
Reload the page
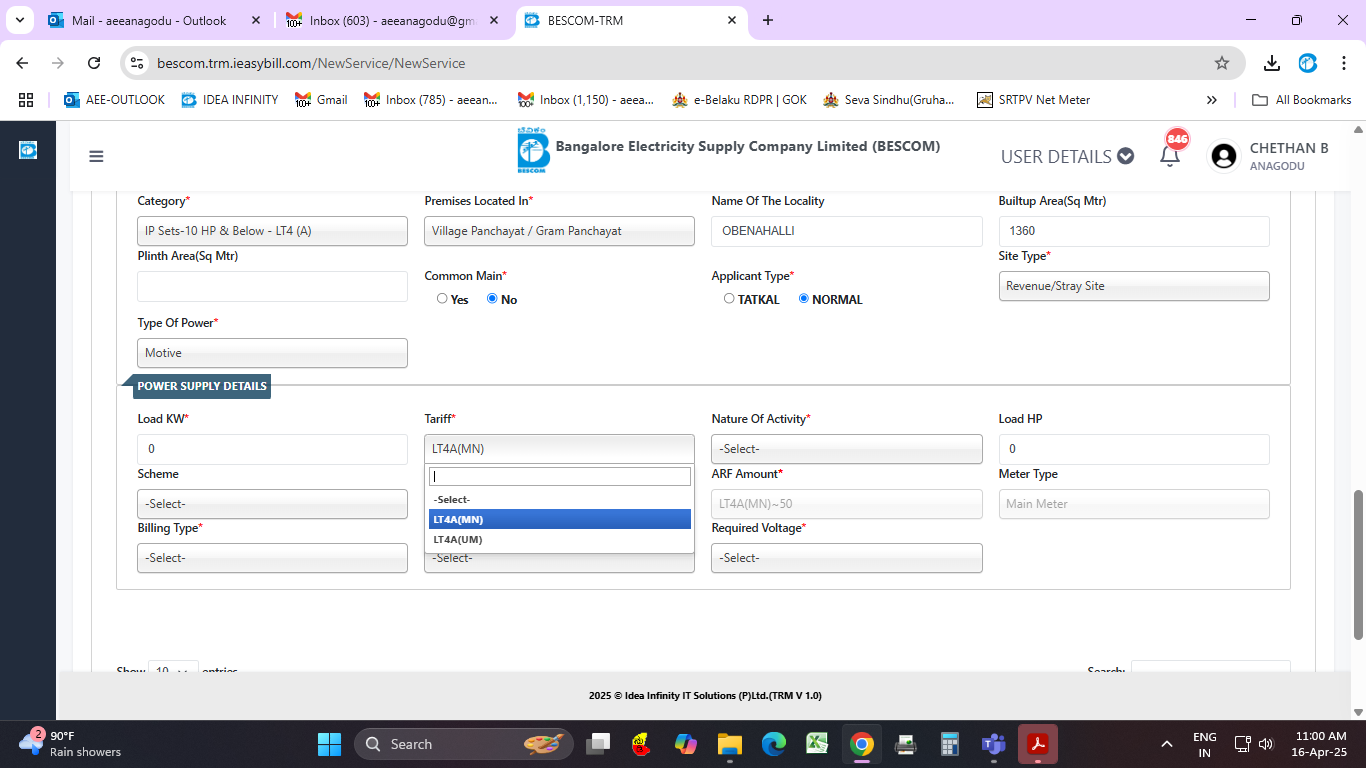tap(94, 63)
